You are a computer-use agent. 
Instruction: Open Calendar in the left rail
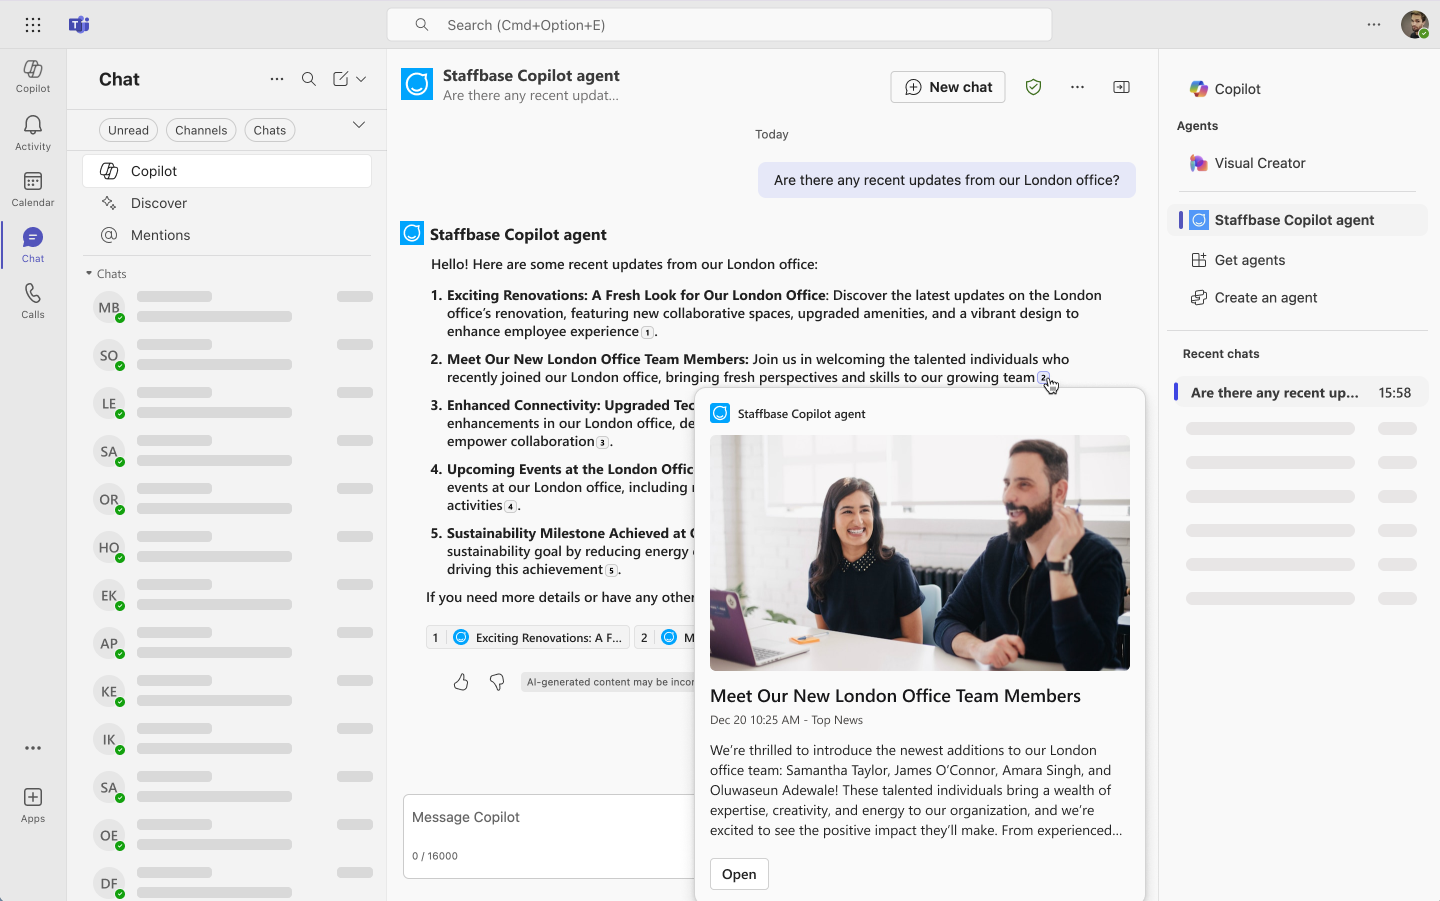(x=33, y=189)
